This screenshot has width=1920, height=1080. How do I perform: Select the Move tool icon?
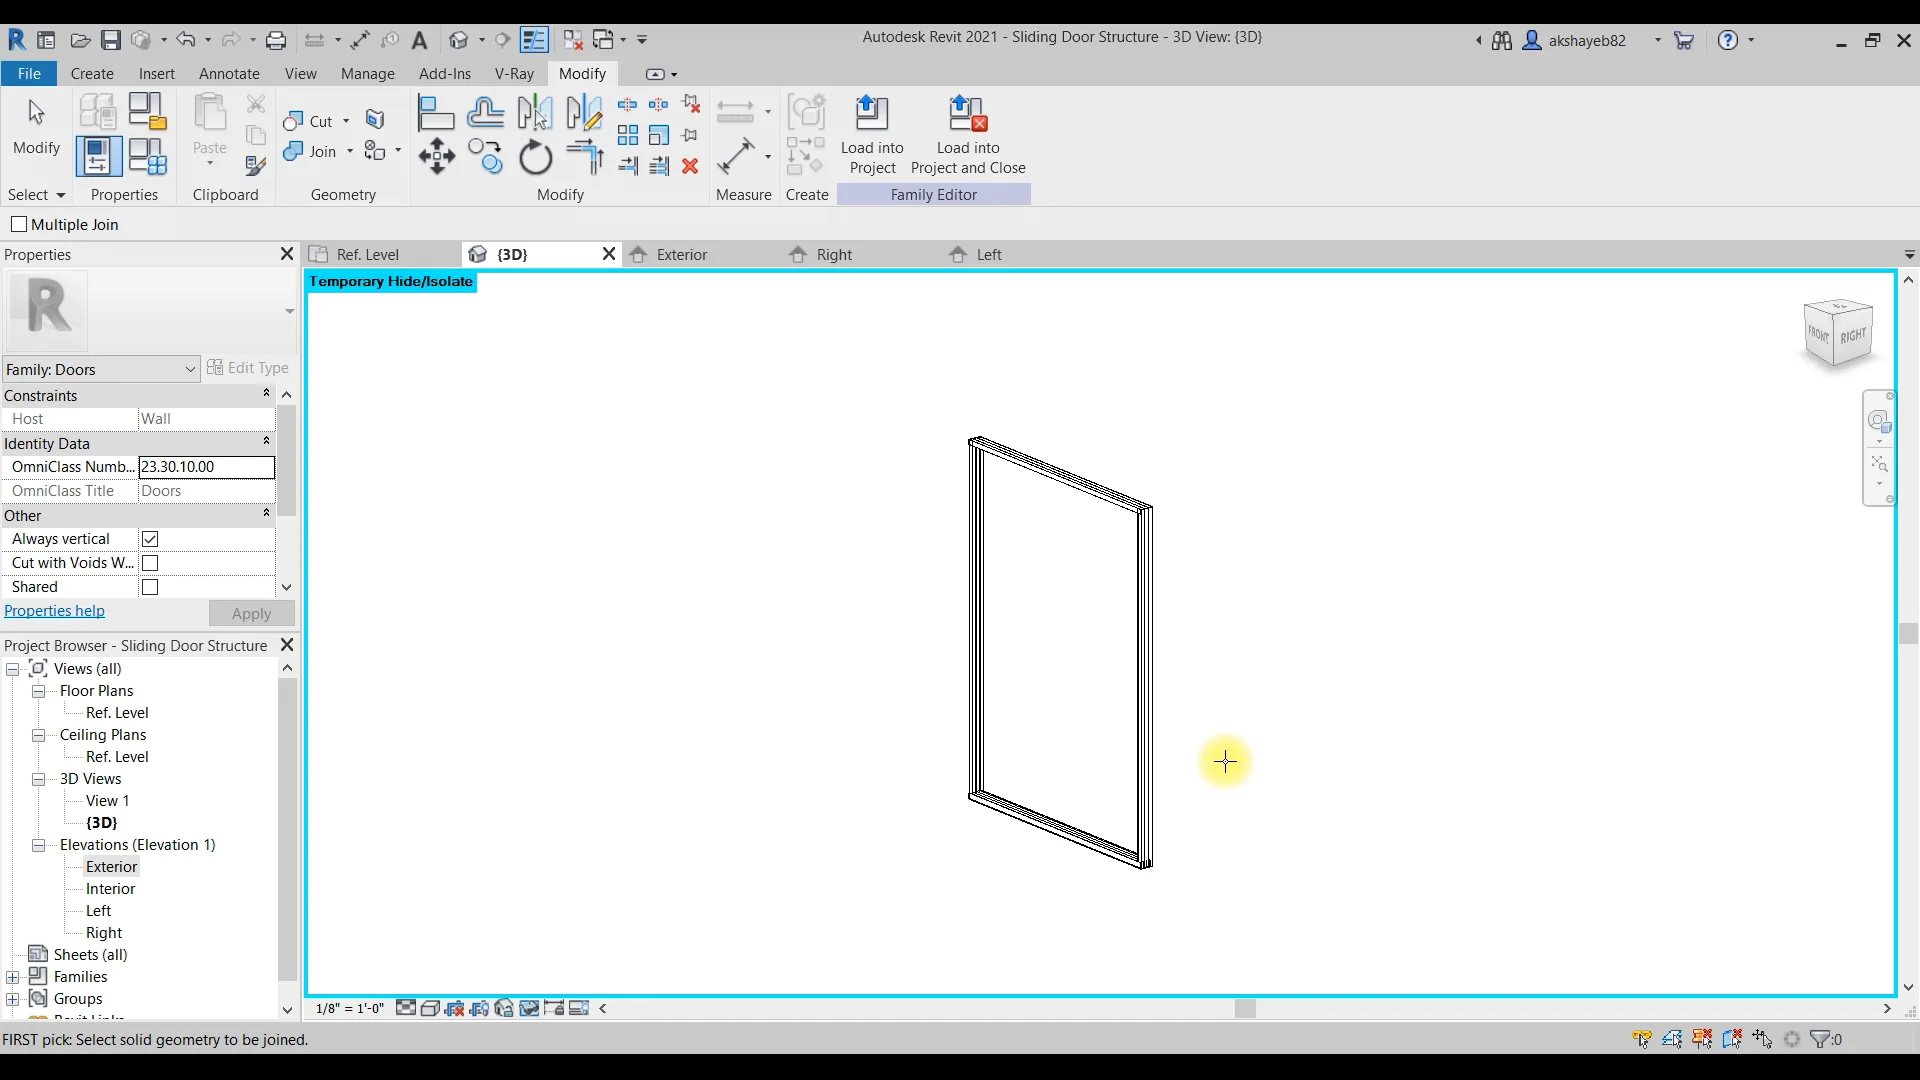point(437,157)
